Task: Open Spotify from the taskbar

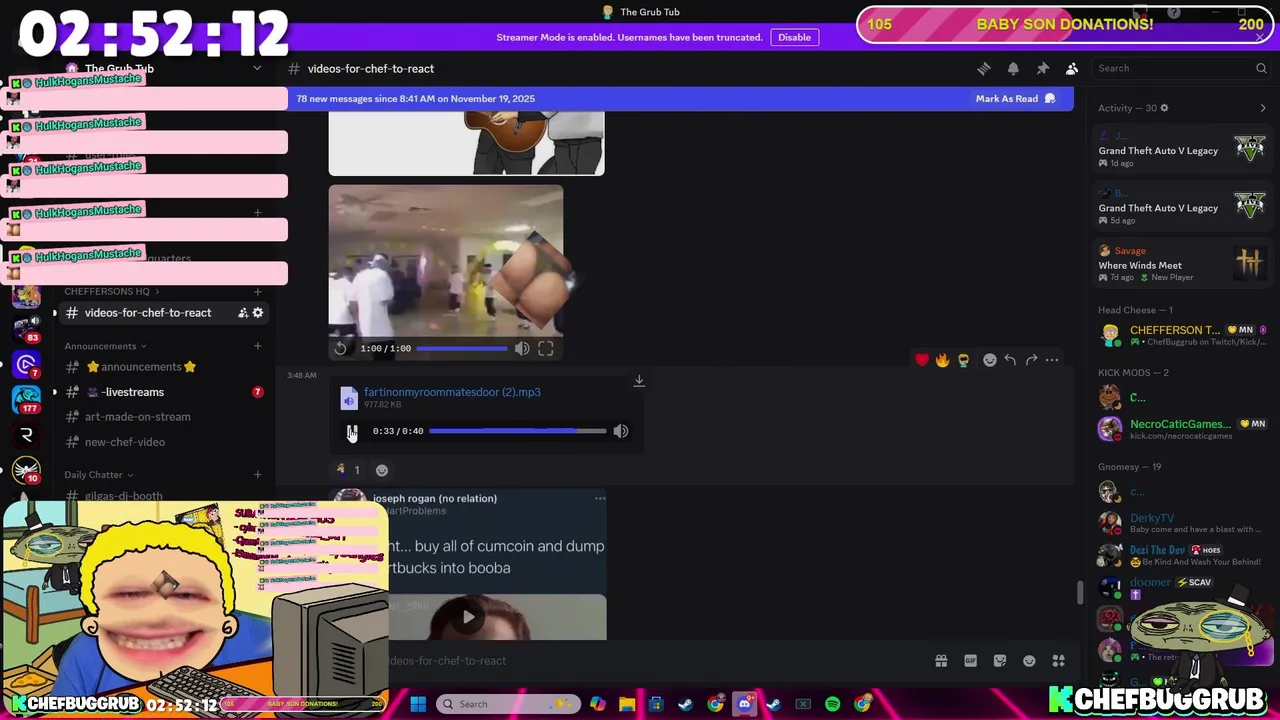Action: click(832, 704)
